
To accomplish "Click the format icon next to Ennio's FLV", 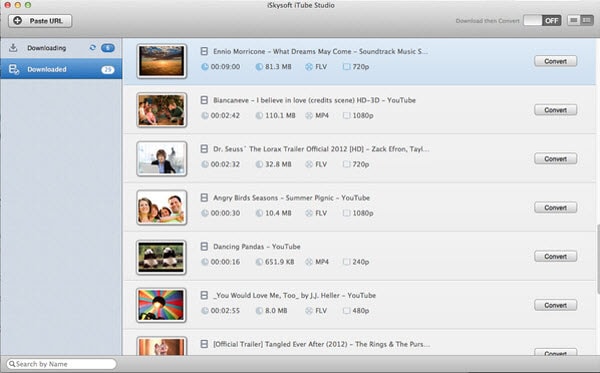I will tap(309, 67).
